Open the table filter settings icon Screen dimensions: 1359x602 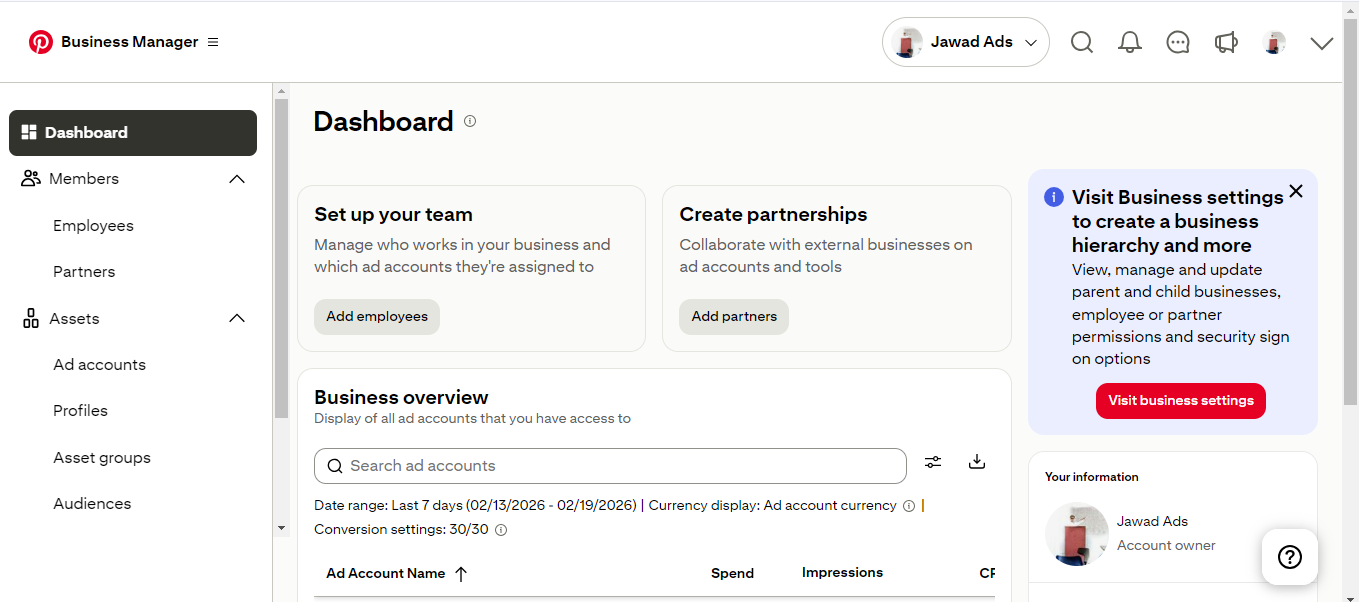(x=933, y=462)
